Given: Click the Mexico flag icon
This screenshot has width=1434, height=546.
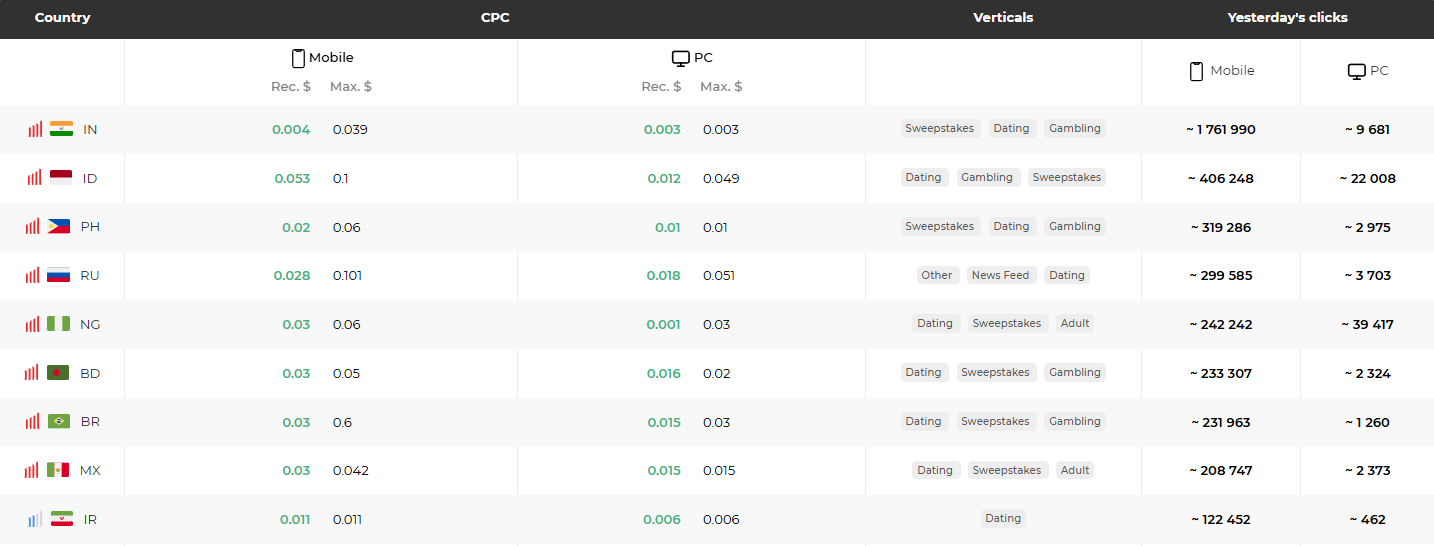Looking at the screenshot, I should pyautogui.click(x=58, y=470).
